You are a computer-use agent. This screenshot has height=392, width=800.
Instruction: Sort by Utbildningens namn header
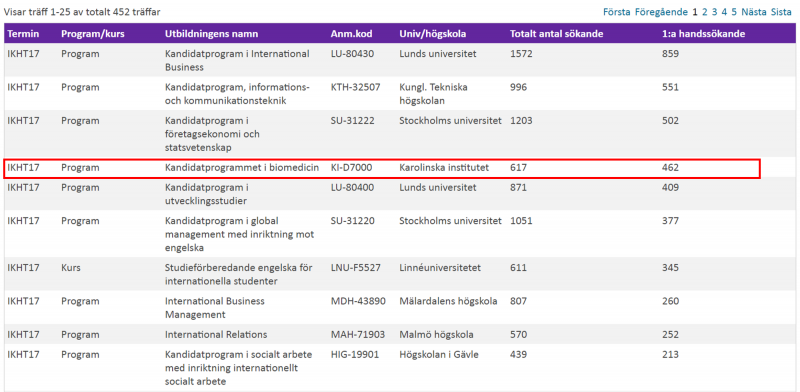[x=211, y=34]
